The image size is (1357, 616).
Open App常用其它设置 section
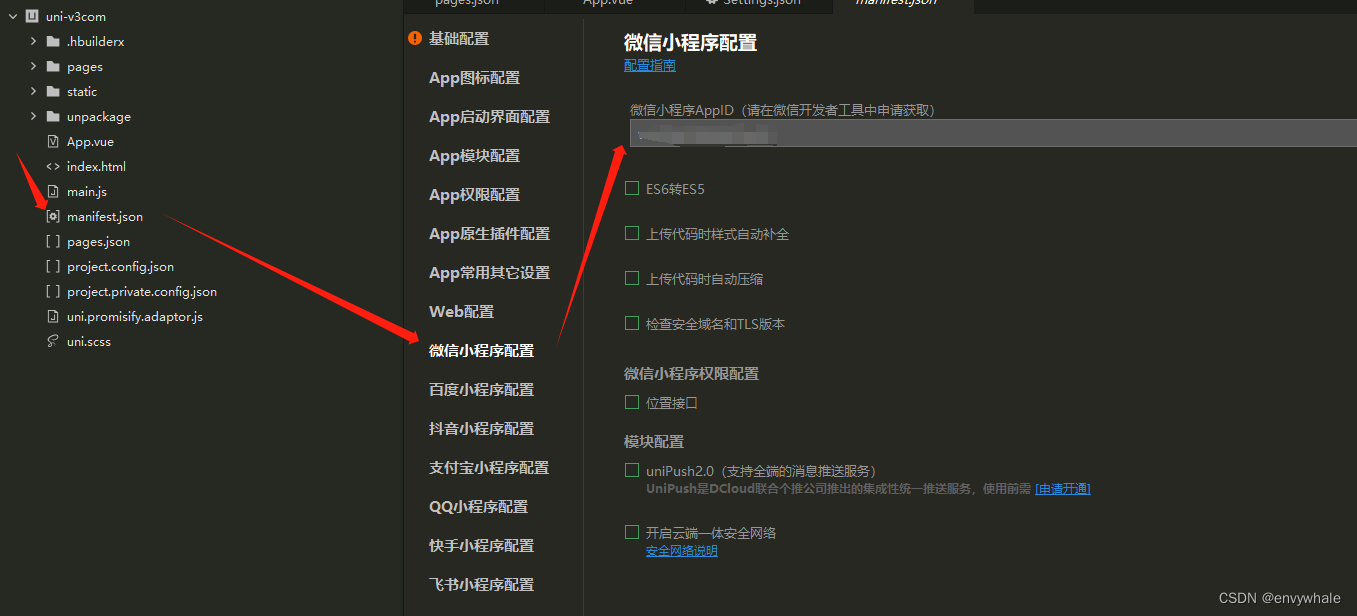(x=489, y=273)
